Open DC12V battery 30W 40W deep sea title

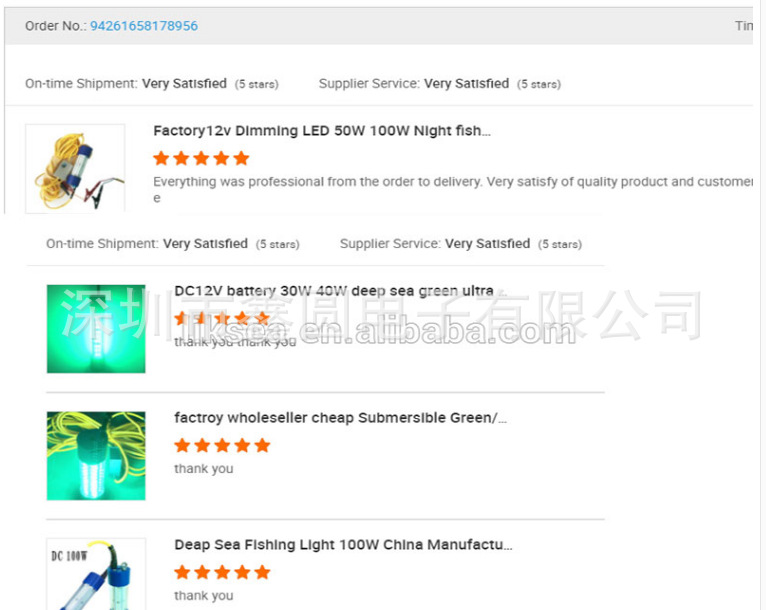pyautogui.click(x=340, y=291)
